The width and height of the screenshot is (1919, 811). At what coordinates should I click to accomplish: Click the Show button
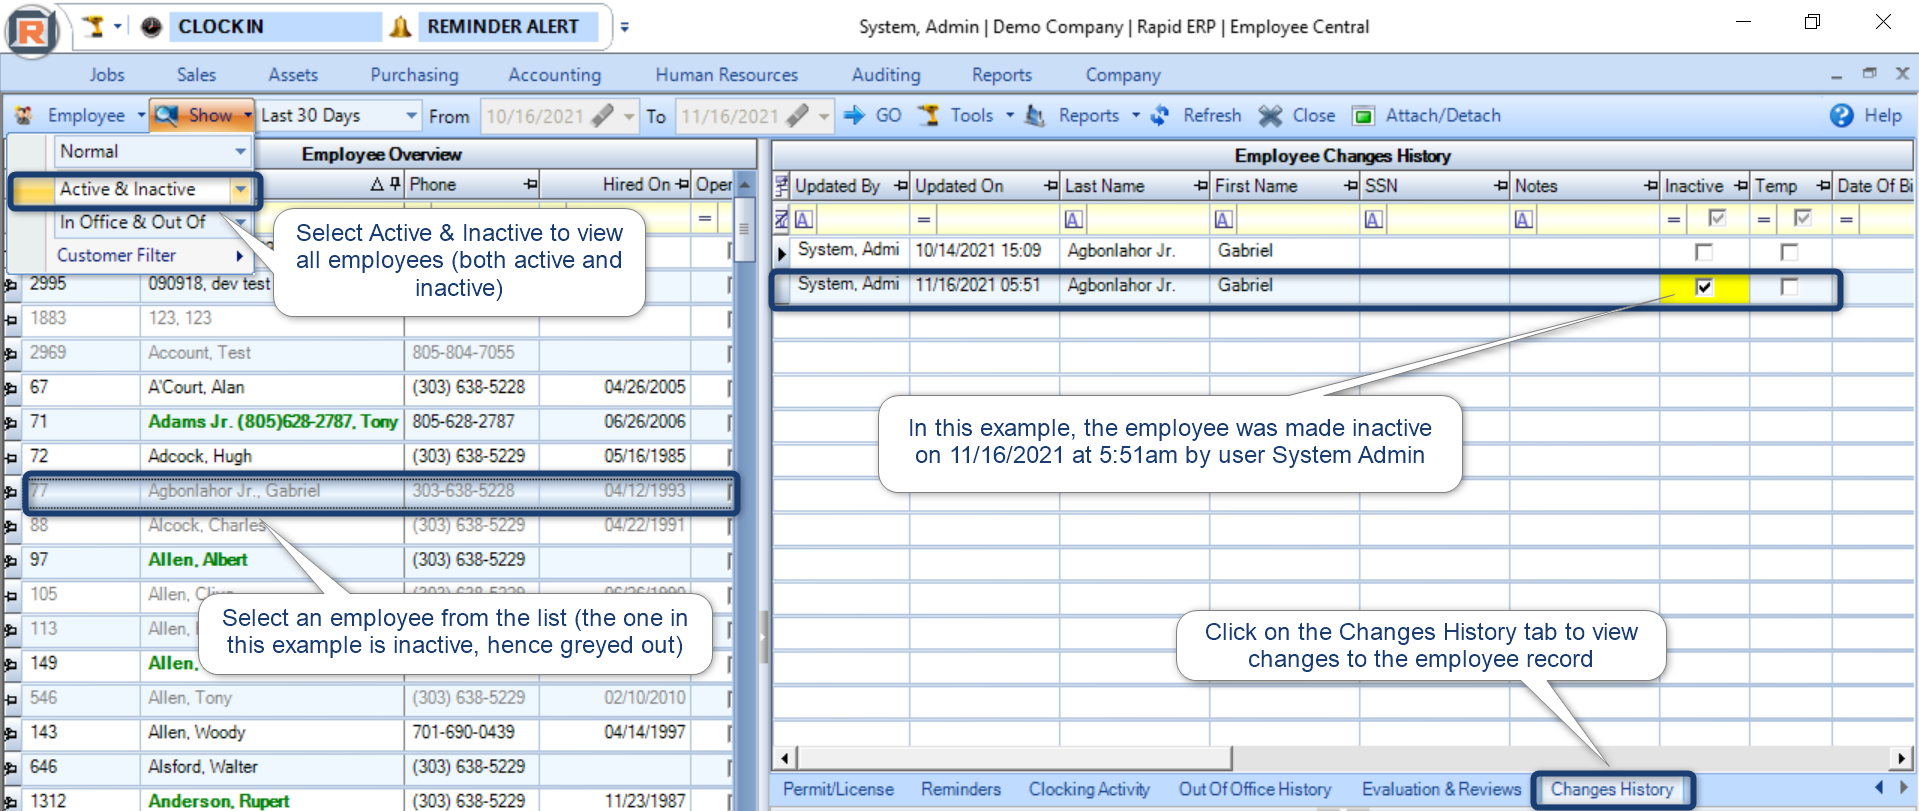pyautogui.click(x=202, y=116)
